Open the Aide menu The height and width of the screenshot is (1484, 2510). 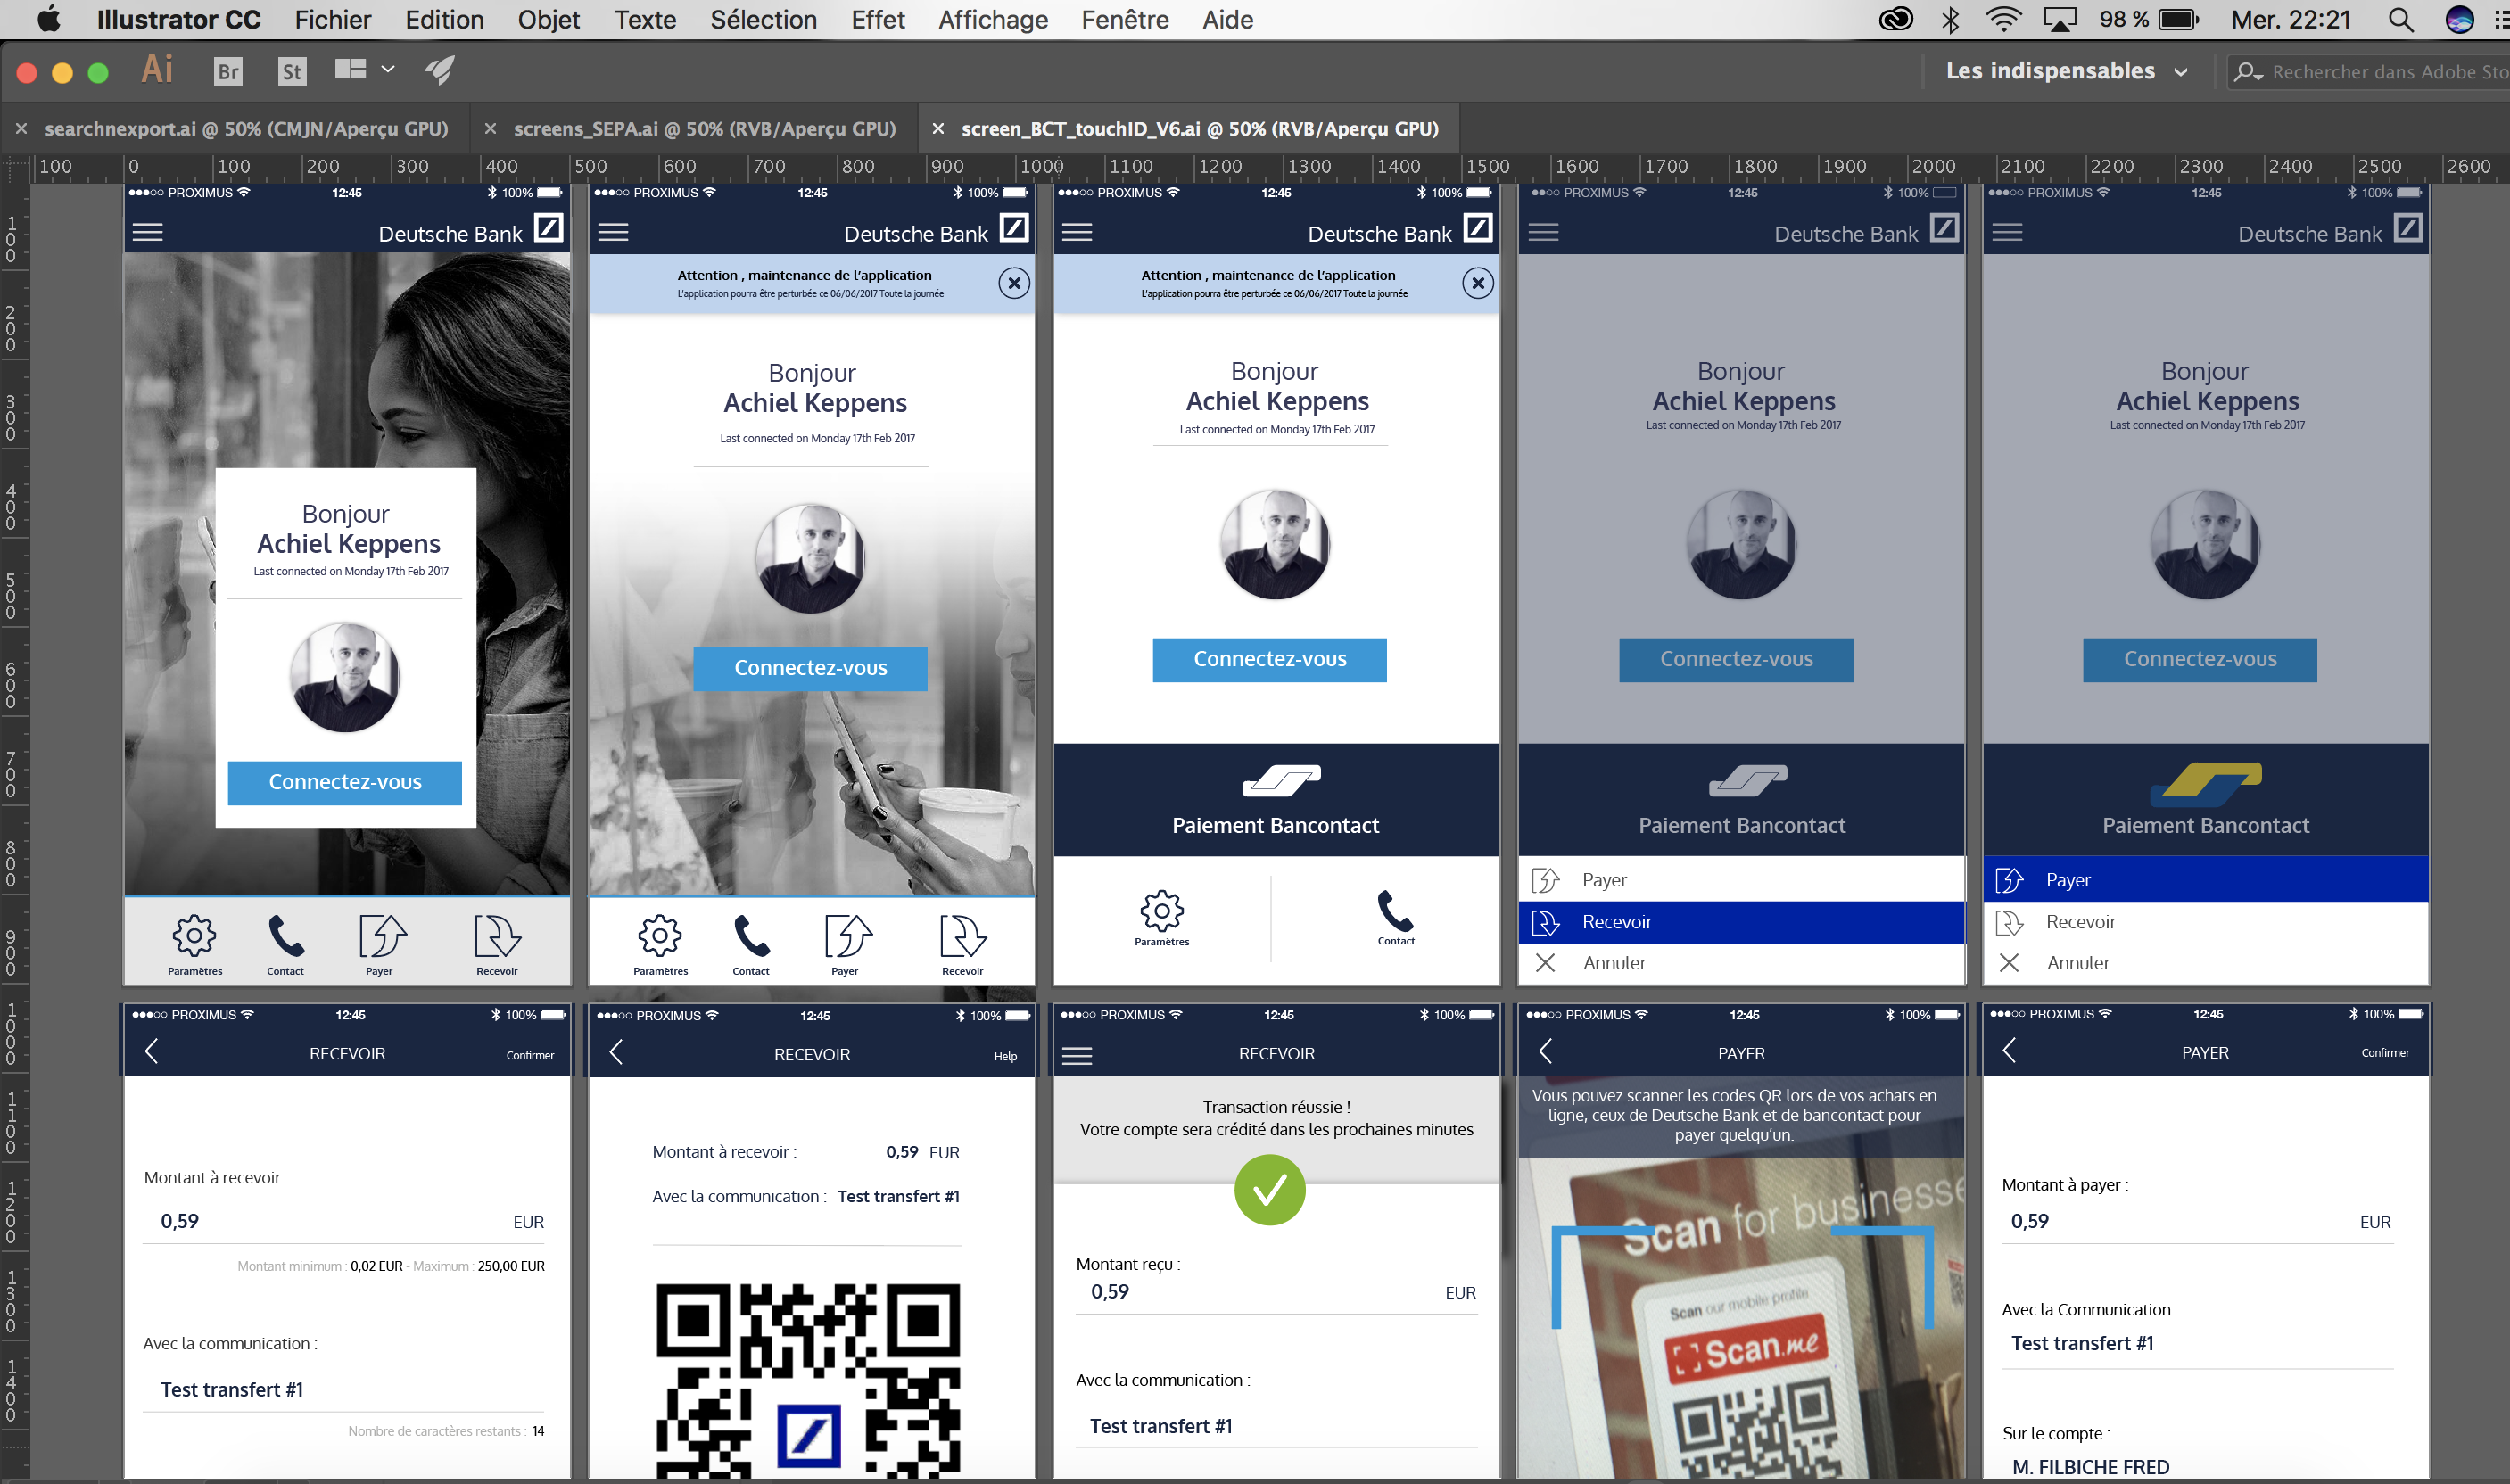pyautogui.click(x=1227, y=20)
